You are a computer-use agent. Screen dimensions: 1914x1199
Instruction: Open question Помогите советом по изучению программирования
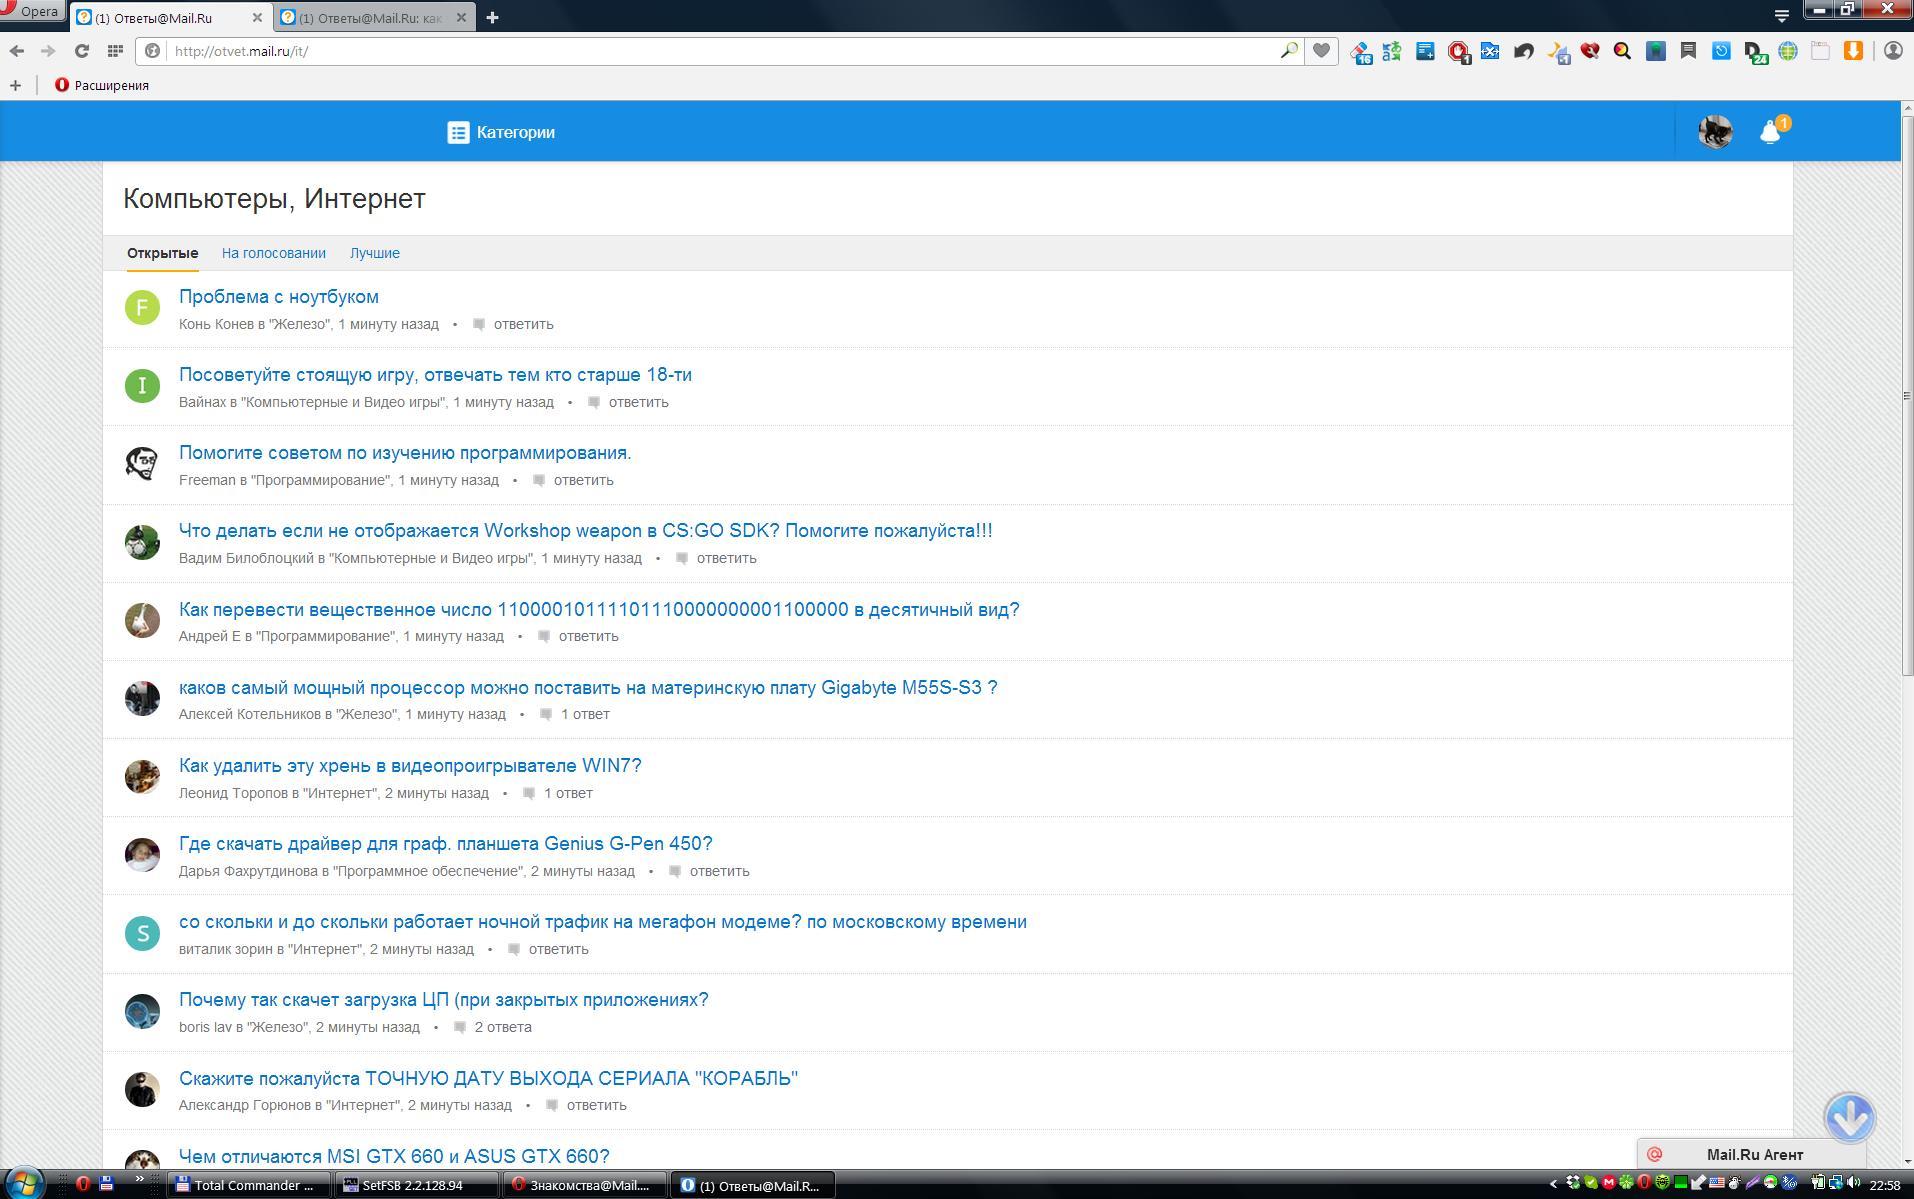coord(405,453)
